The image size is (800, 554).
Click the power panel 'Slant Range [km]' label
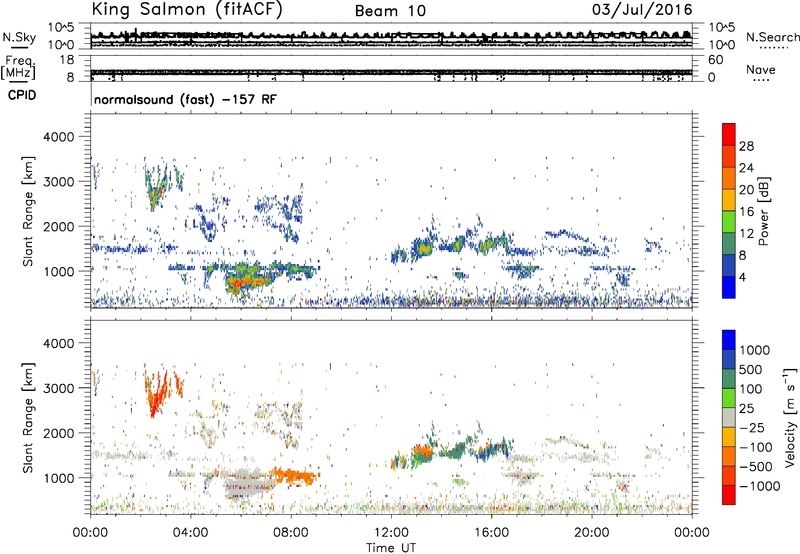point(28,211)
